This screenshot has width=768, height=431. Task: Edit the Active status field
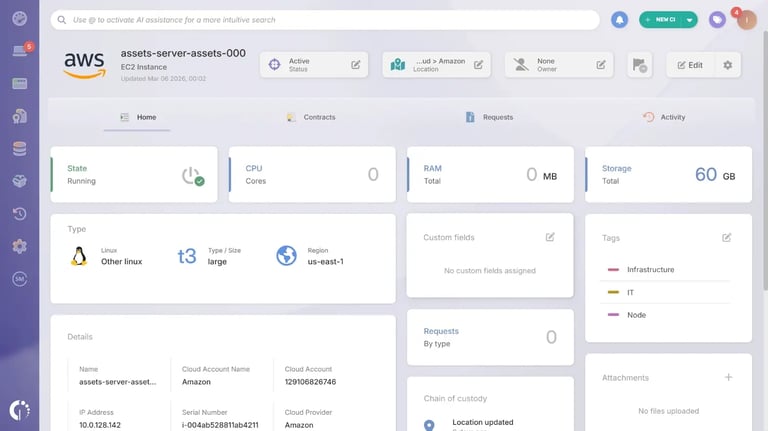pos(356,65)
